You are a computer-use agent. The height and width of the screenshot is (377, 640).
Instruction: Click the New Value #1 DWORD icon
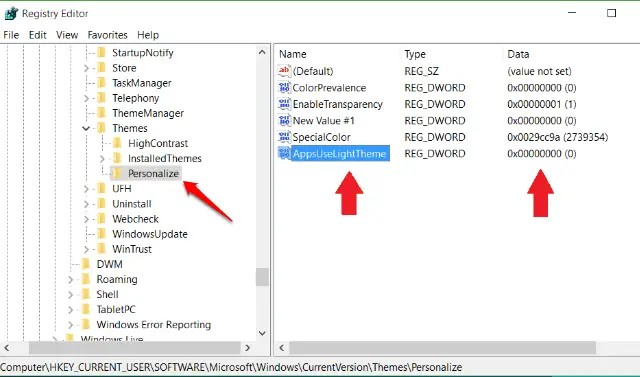pos(284,120)
